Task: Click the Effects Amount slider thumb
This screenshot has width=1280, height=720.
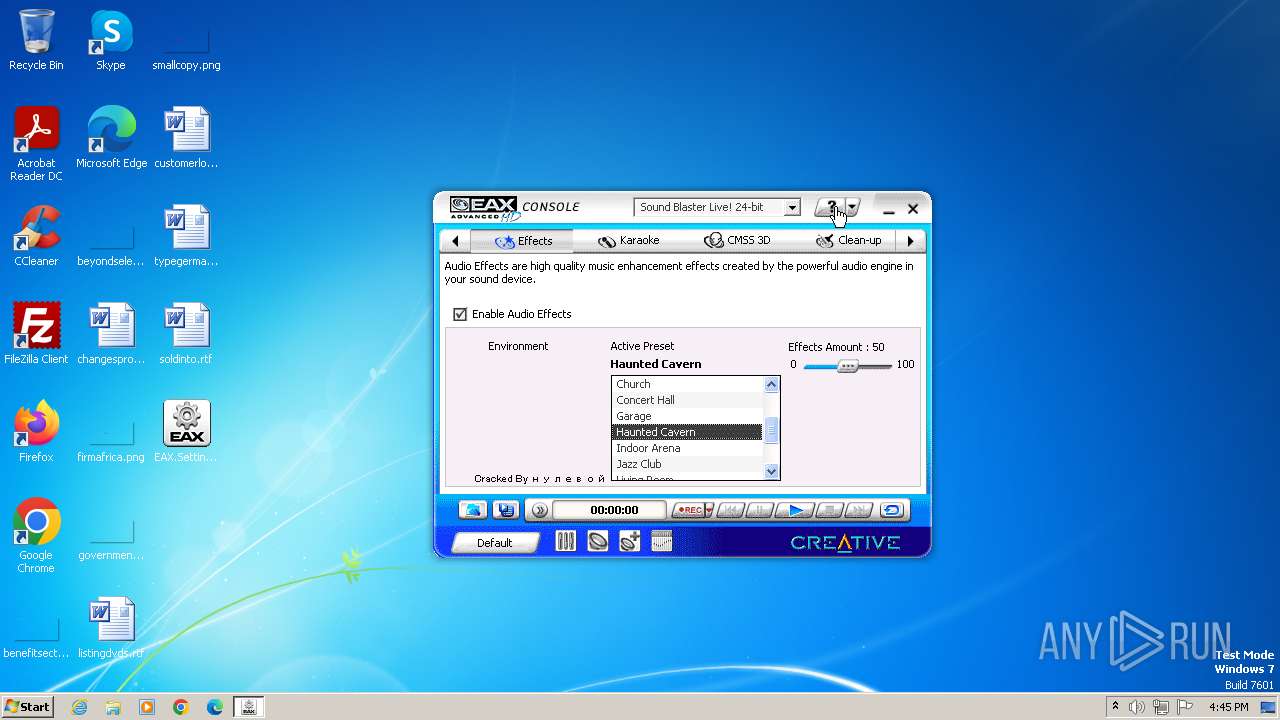Action: pyautogui.click(x=848, y=366)
